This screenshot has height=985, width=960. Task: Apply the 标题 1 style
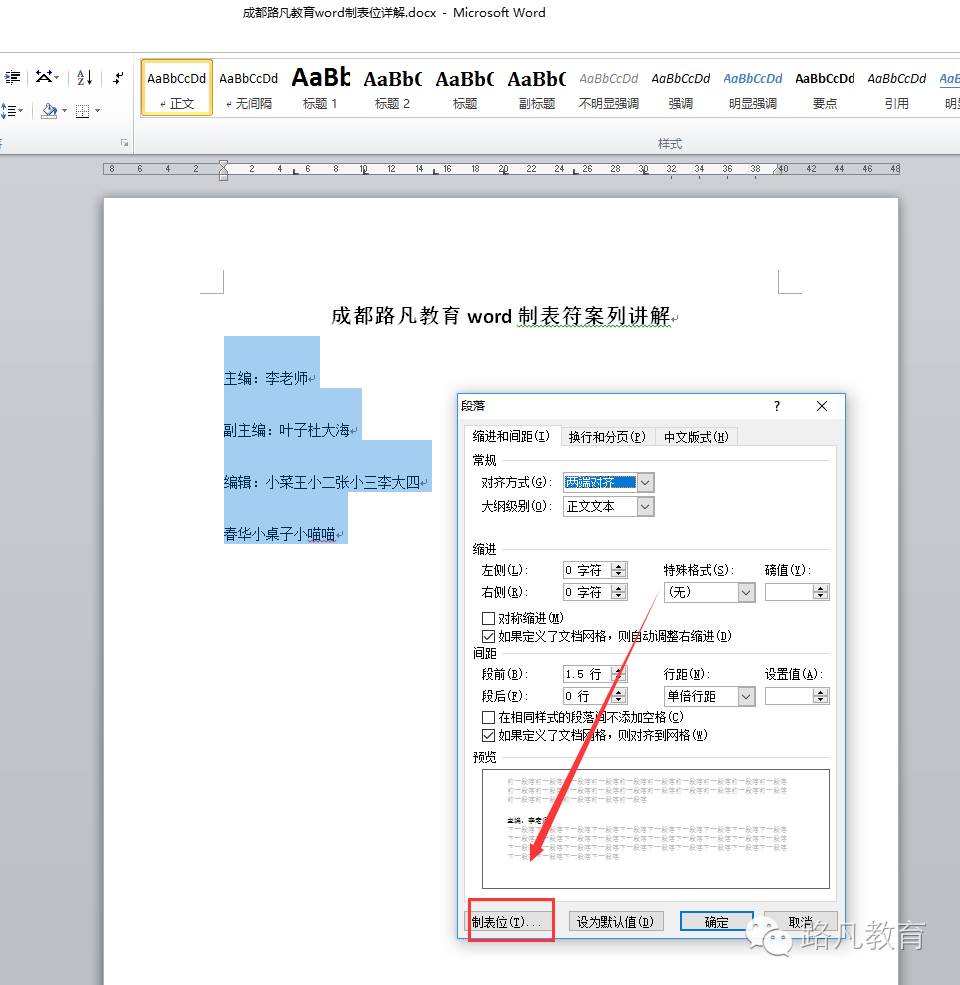pos(320,88)
